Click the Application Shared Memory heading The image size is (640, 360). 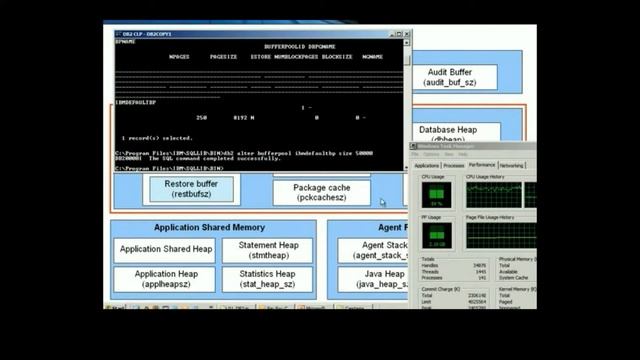(x=209, y=227)
